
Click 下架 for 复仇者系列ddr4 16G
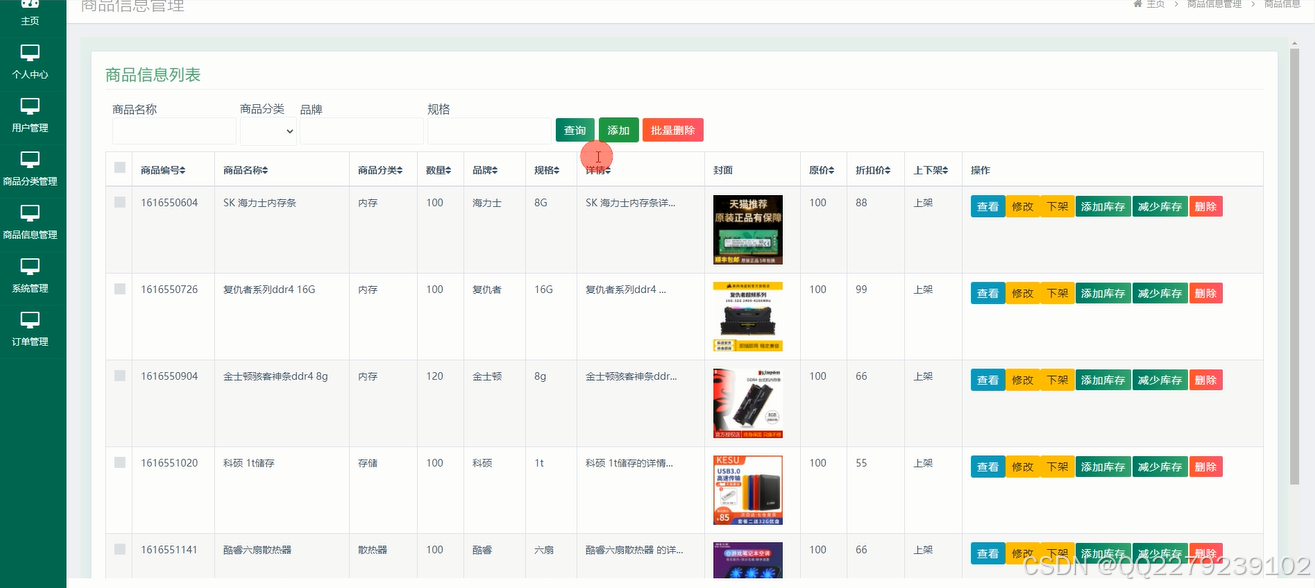pos(1056,294)
